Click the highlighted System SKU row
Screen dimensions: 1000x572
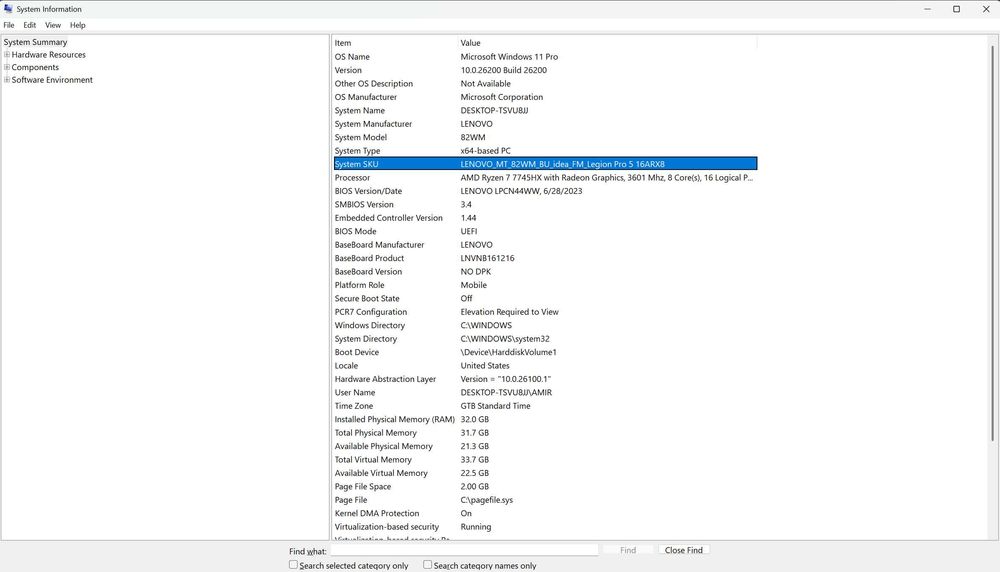coord(545,164)
